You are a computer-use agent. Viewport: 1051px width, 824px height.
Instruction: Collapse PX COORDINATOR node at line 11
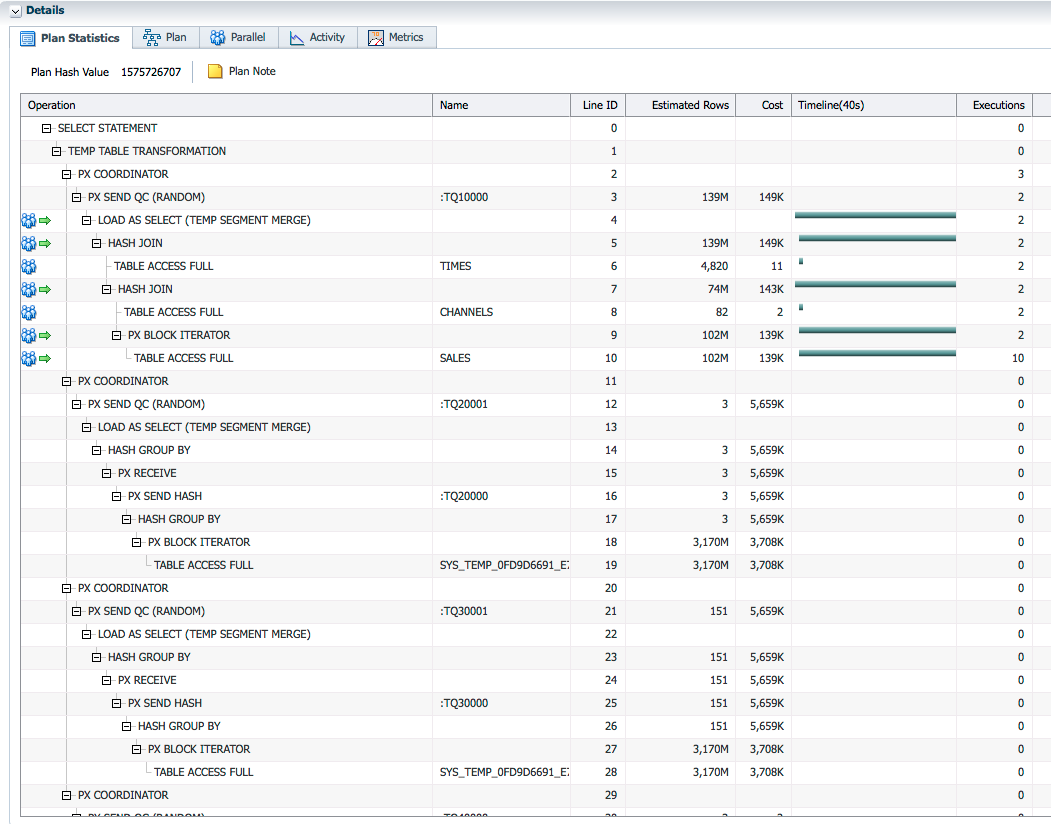[x=67, y=382]
